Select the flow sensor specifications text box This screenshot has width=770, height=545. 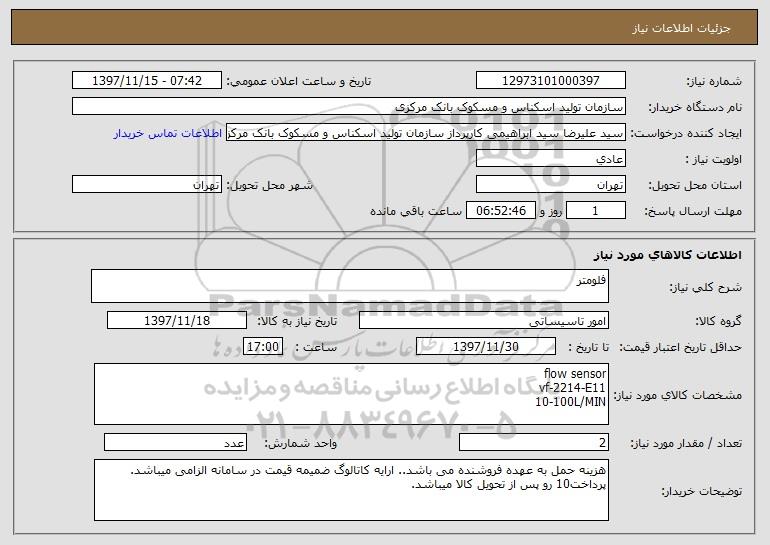[x=351, y=394]
